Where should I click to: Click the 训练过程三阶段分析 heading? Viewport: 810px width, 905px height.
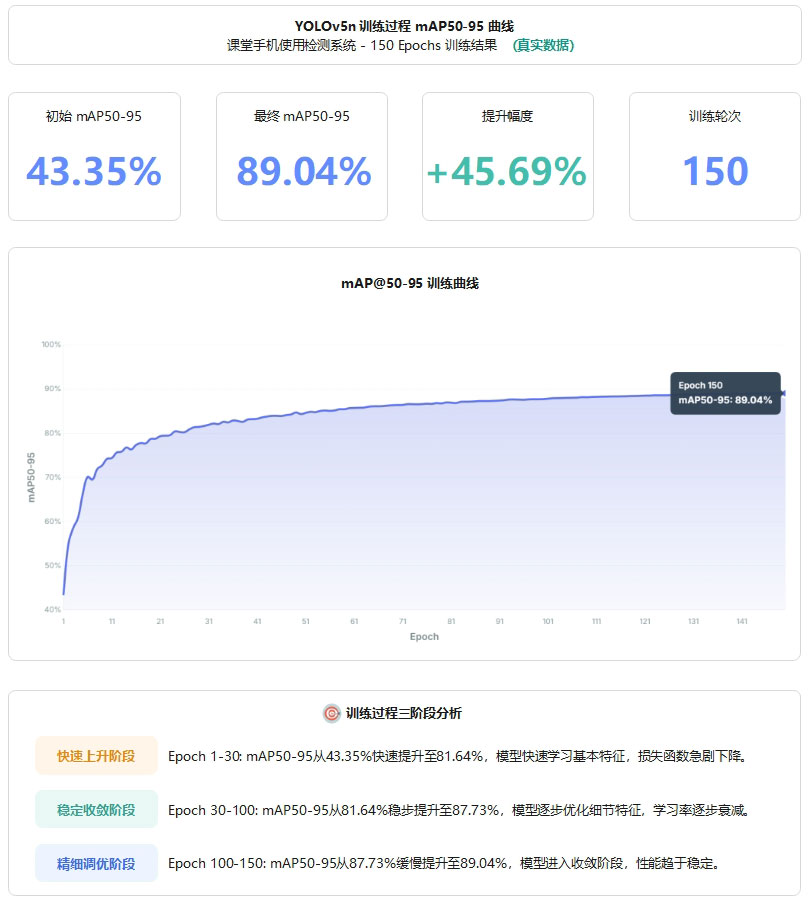pos(404,713)
